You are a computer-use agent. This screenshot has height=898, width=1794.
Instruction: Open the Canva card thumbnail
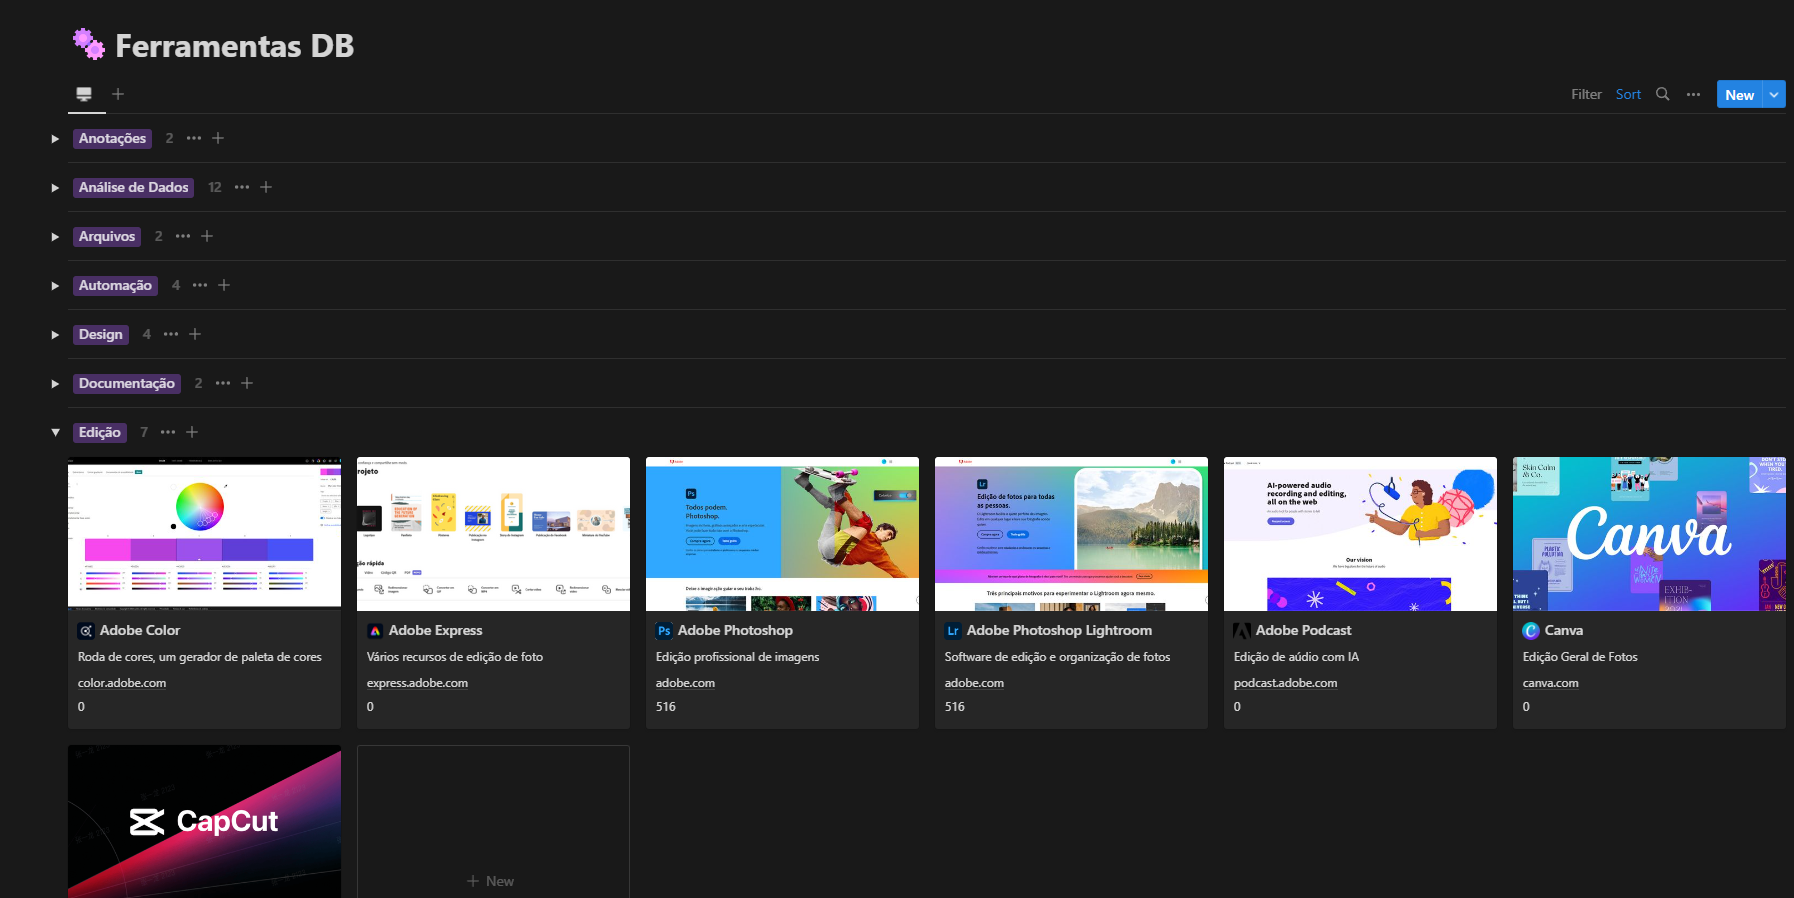point(1649,534)
